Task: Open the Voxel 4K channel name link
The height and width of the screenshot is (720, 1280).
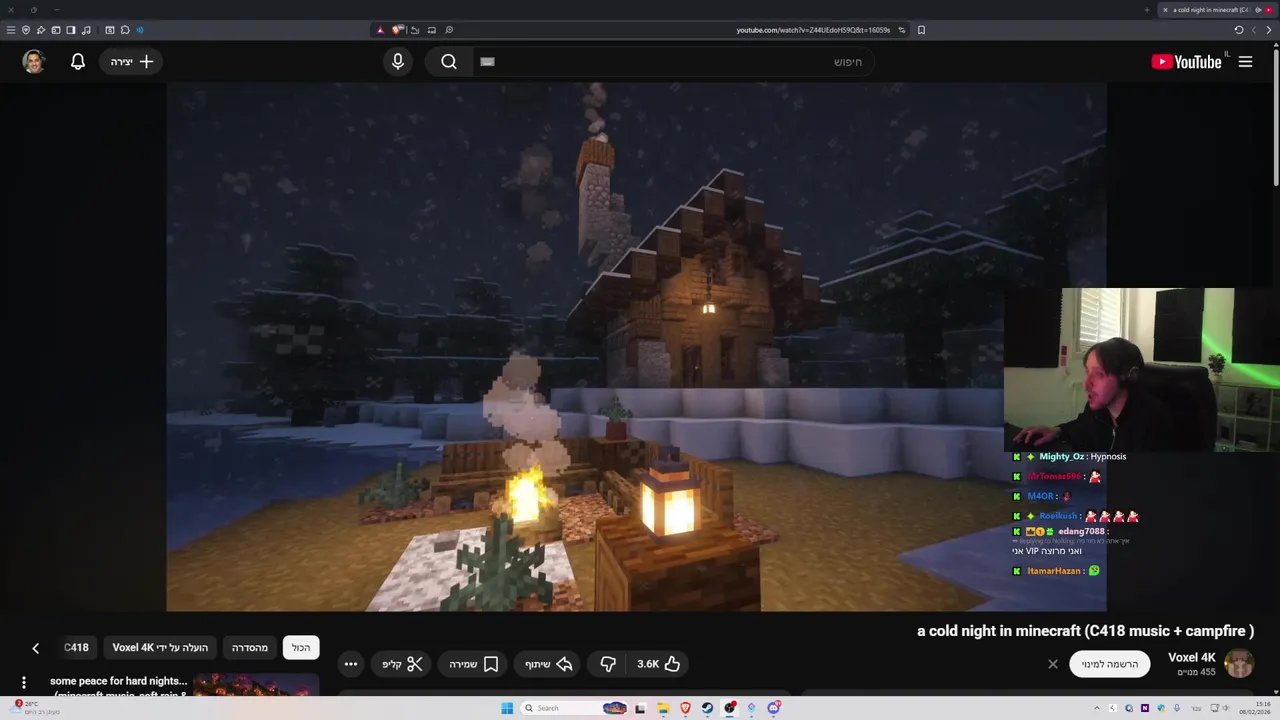Action: [x=1191, y=658]
